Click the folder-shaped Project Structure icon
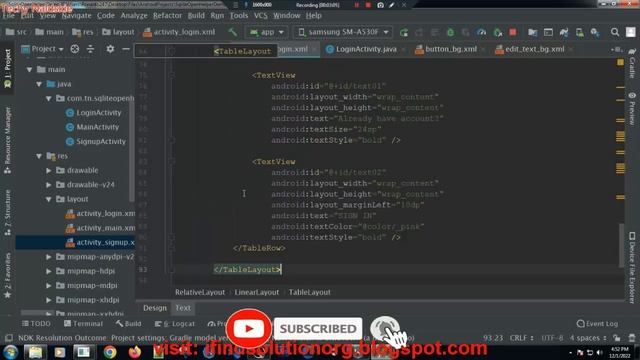Image resolution: width=640 pixels, height=360 pixels. pos(533,32)
